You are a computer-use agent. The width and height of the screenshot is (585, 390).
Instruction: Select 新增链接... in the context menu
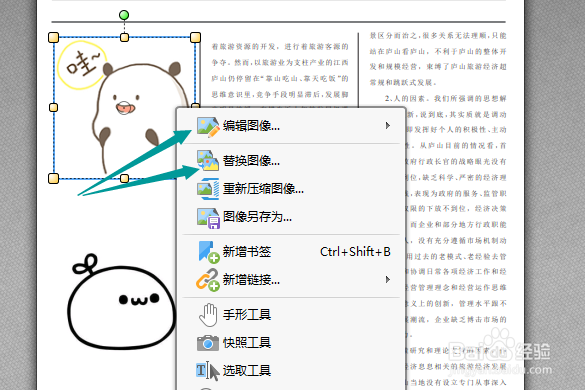[x=291, y=280]
